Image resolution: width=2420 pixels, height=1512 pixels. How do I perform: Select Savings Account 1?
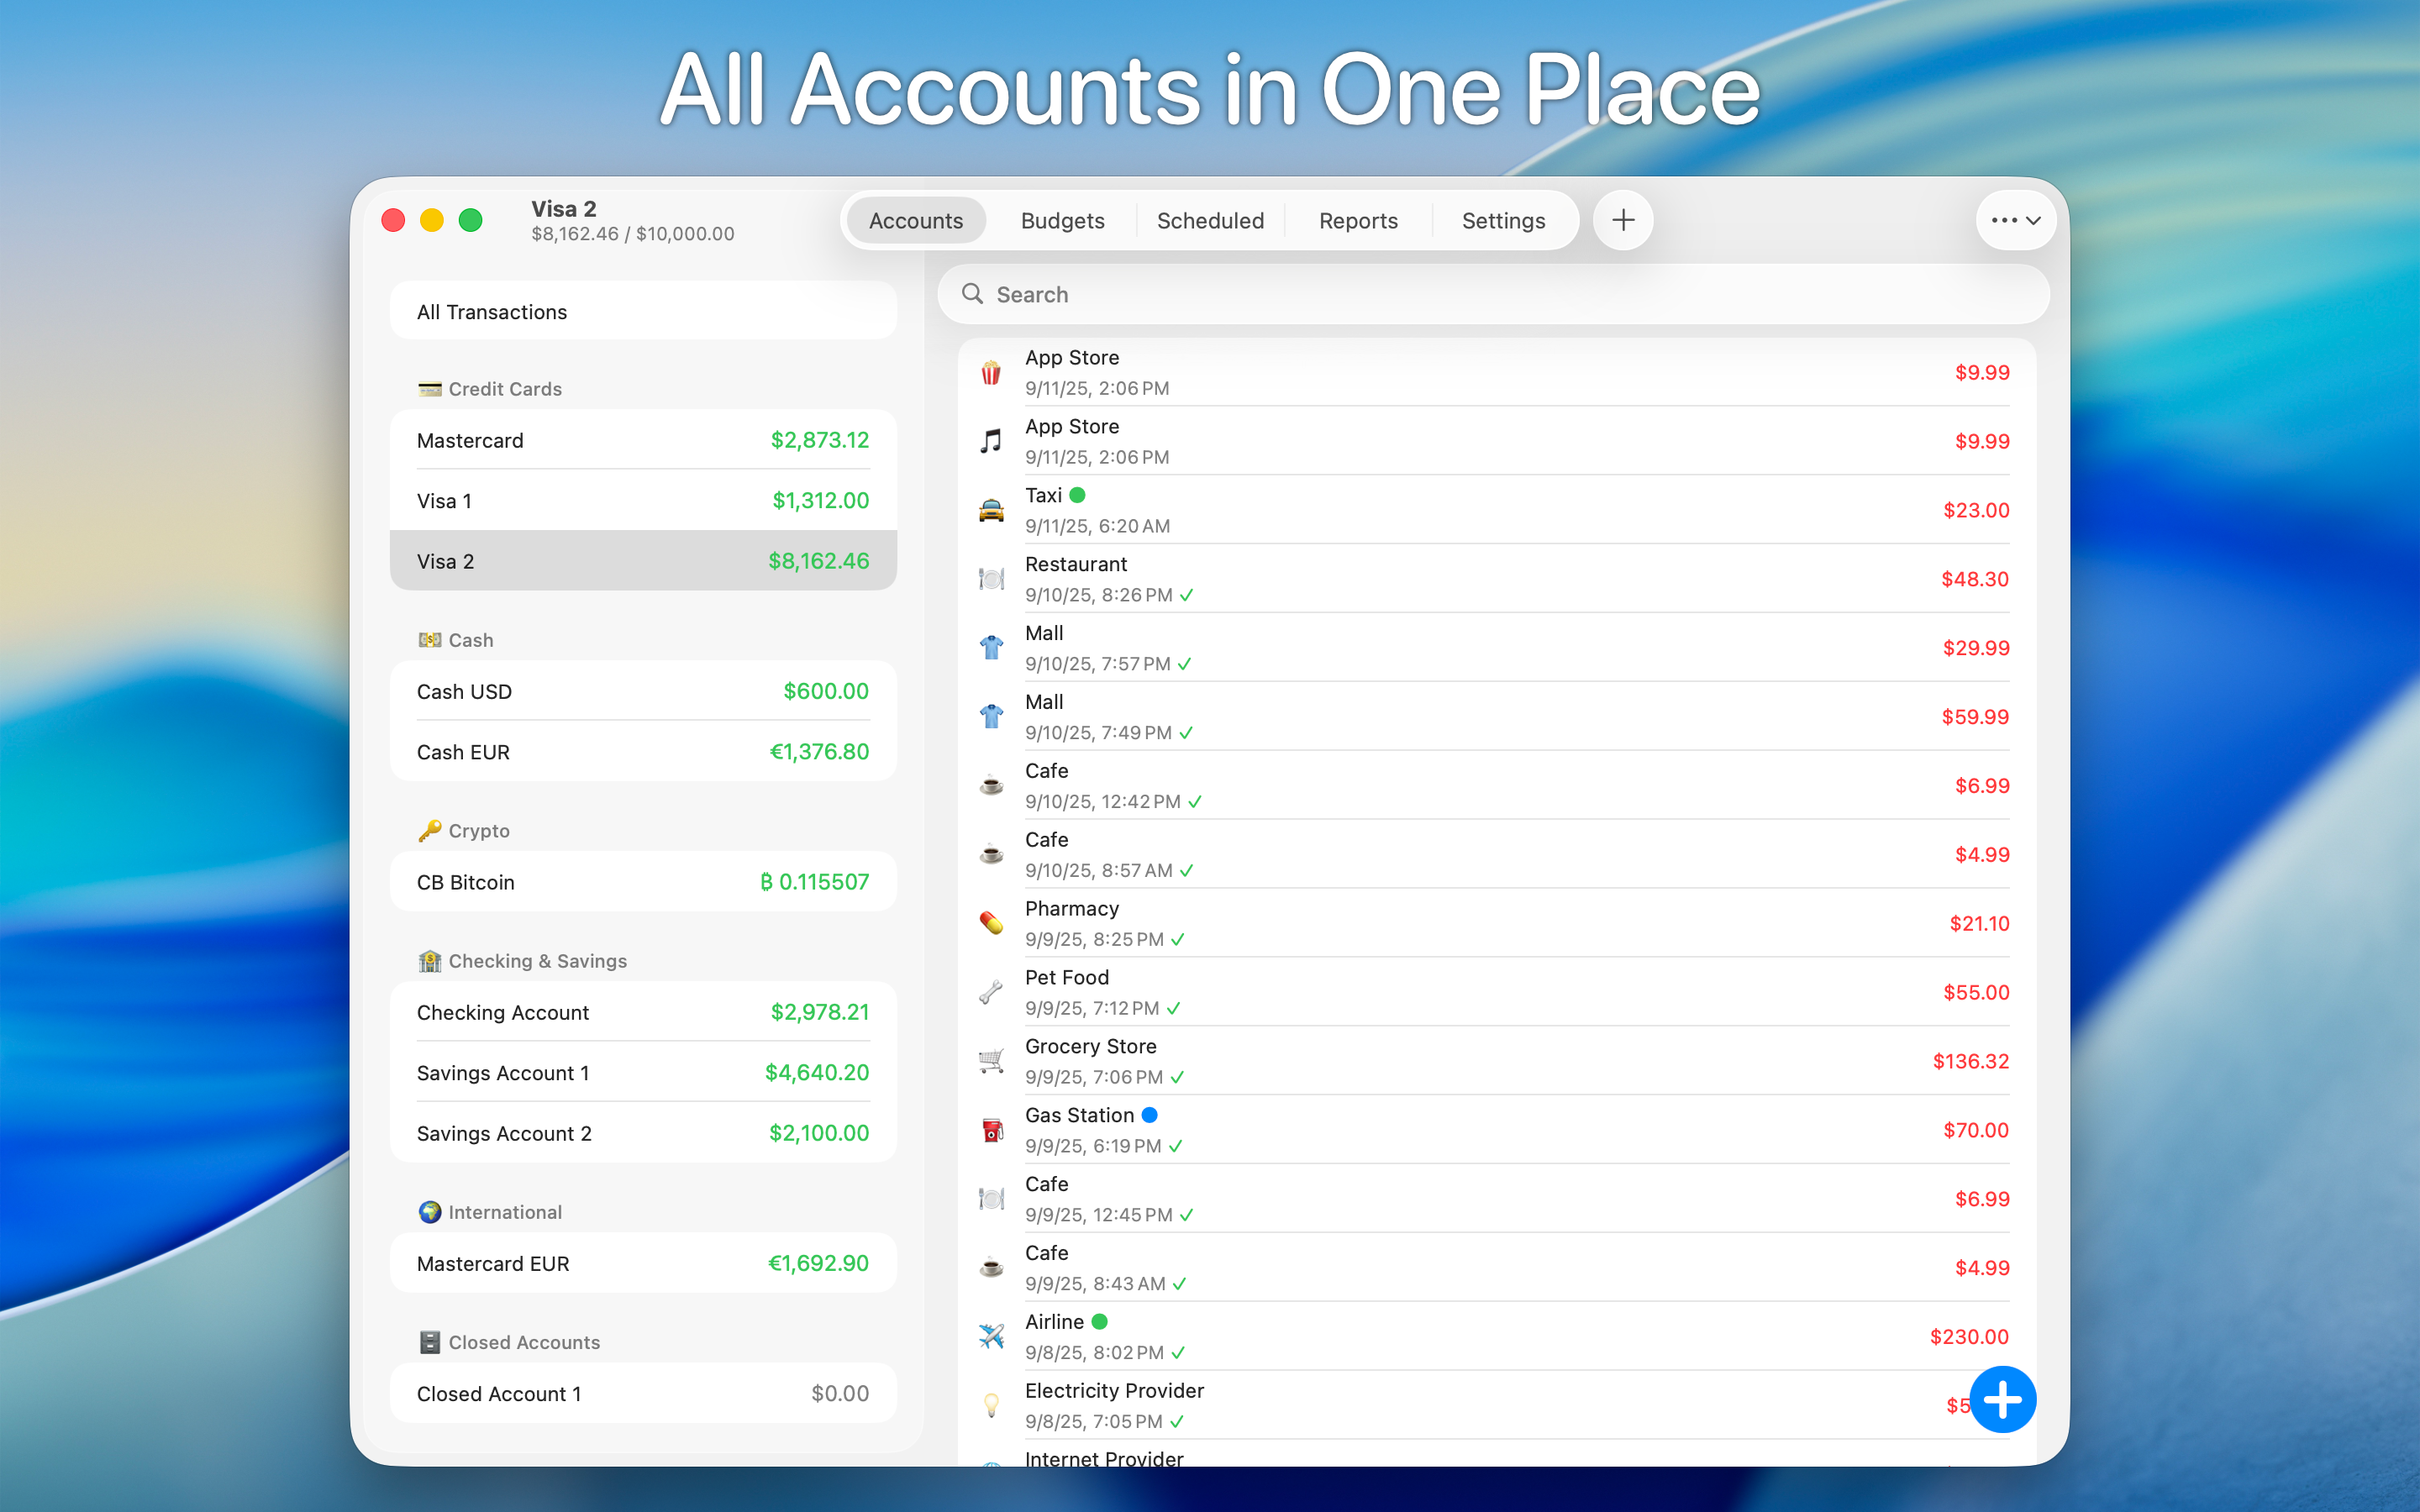tap(643, 1073)
